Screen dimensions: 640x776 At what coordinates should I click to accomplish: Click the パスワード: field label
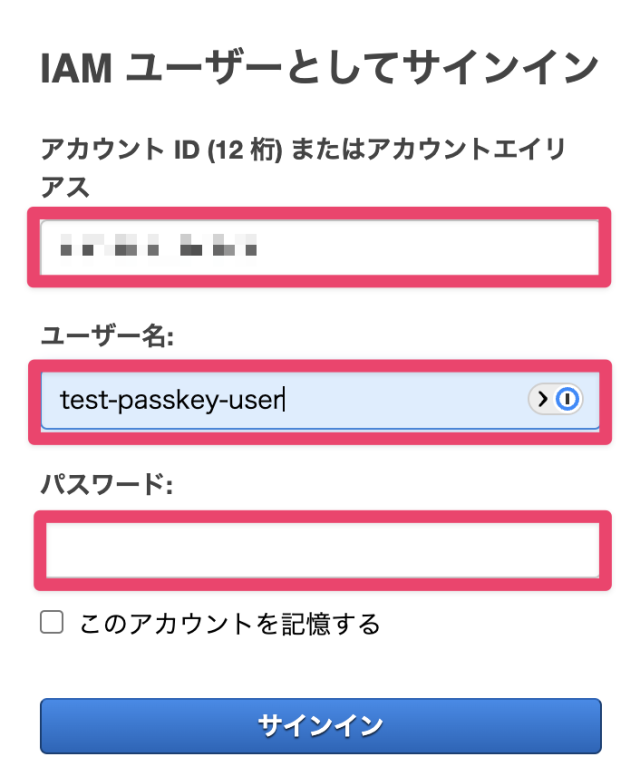point(107,484)
